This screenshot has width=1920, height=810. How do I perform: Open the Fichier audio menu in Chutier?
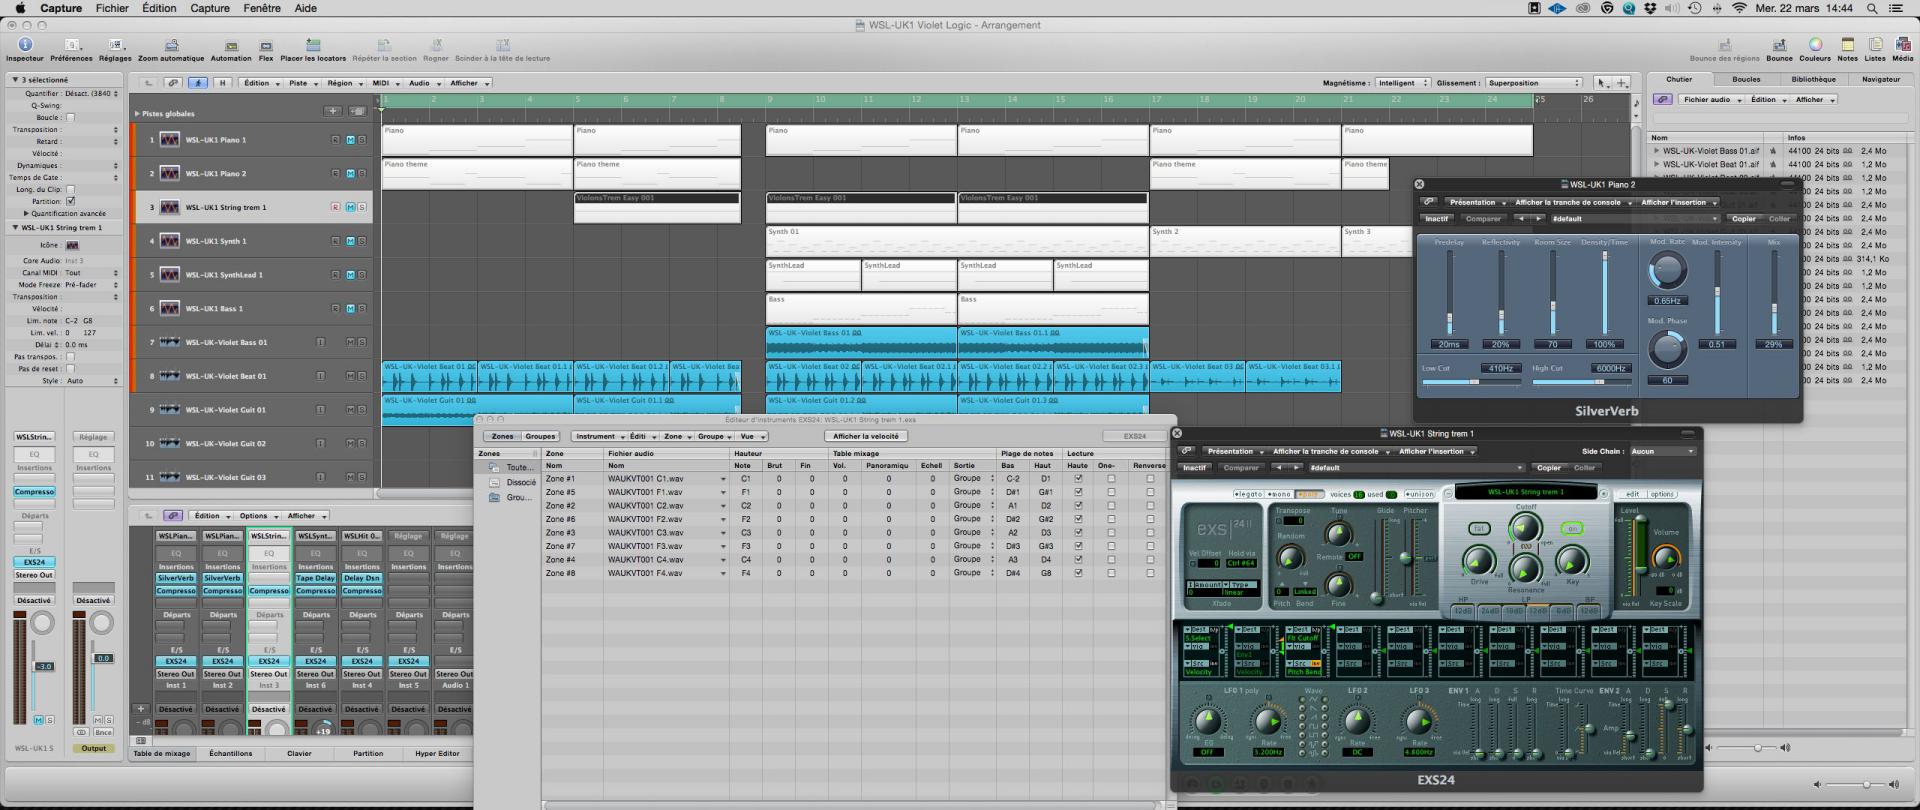pos(1711,99)
